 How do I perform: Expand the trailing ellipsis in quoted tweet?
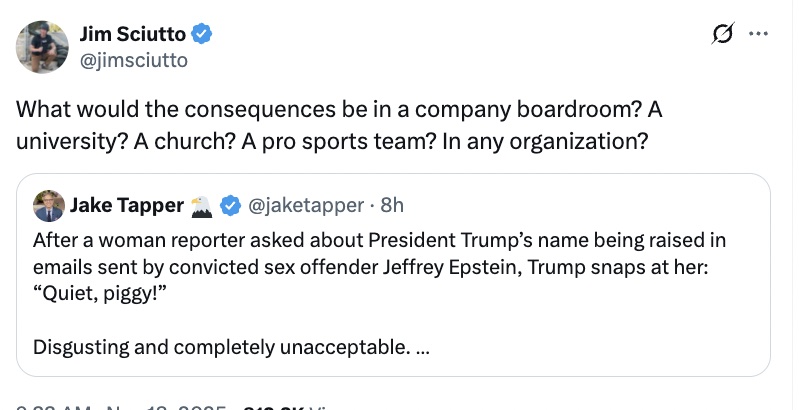coord(421,348)
